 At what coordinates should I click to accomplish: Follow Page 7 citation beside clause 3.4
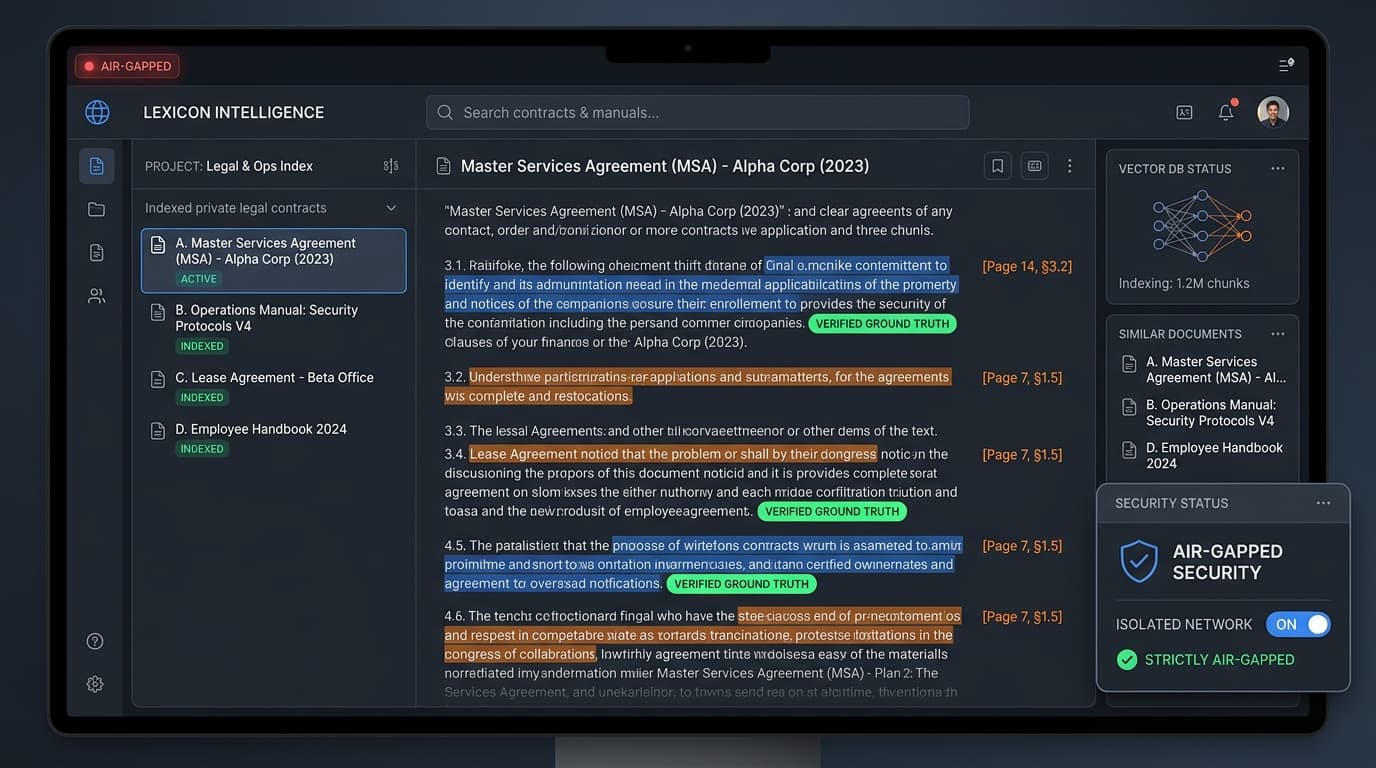(x=1022, y=454)
